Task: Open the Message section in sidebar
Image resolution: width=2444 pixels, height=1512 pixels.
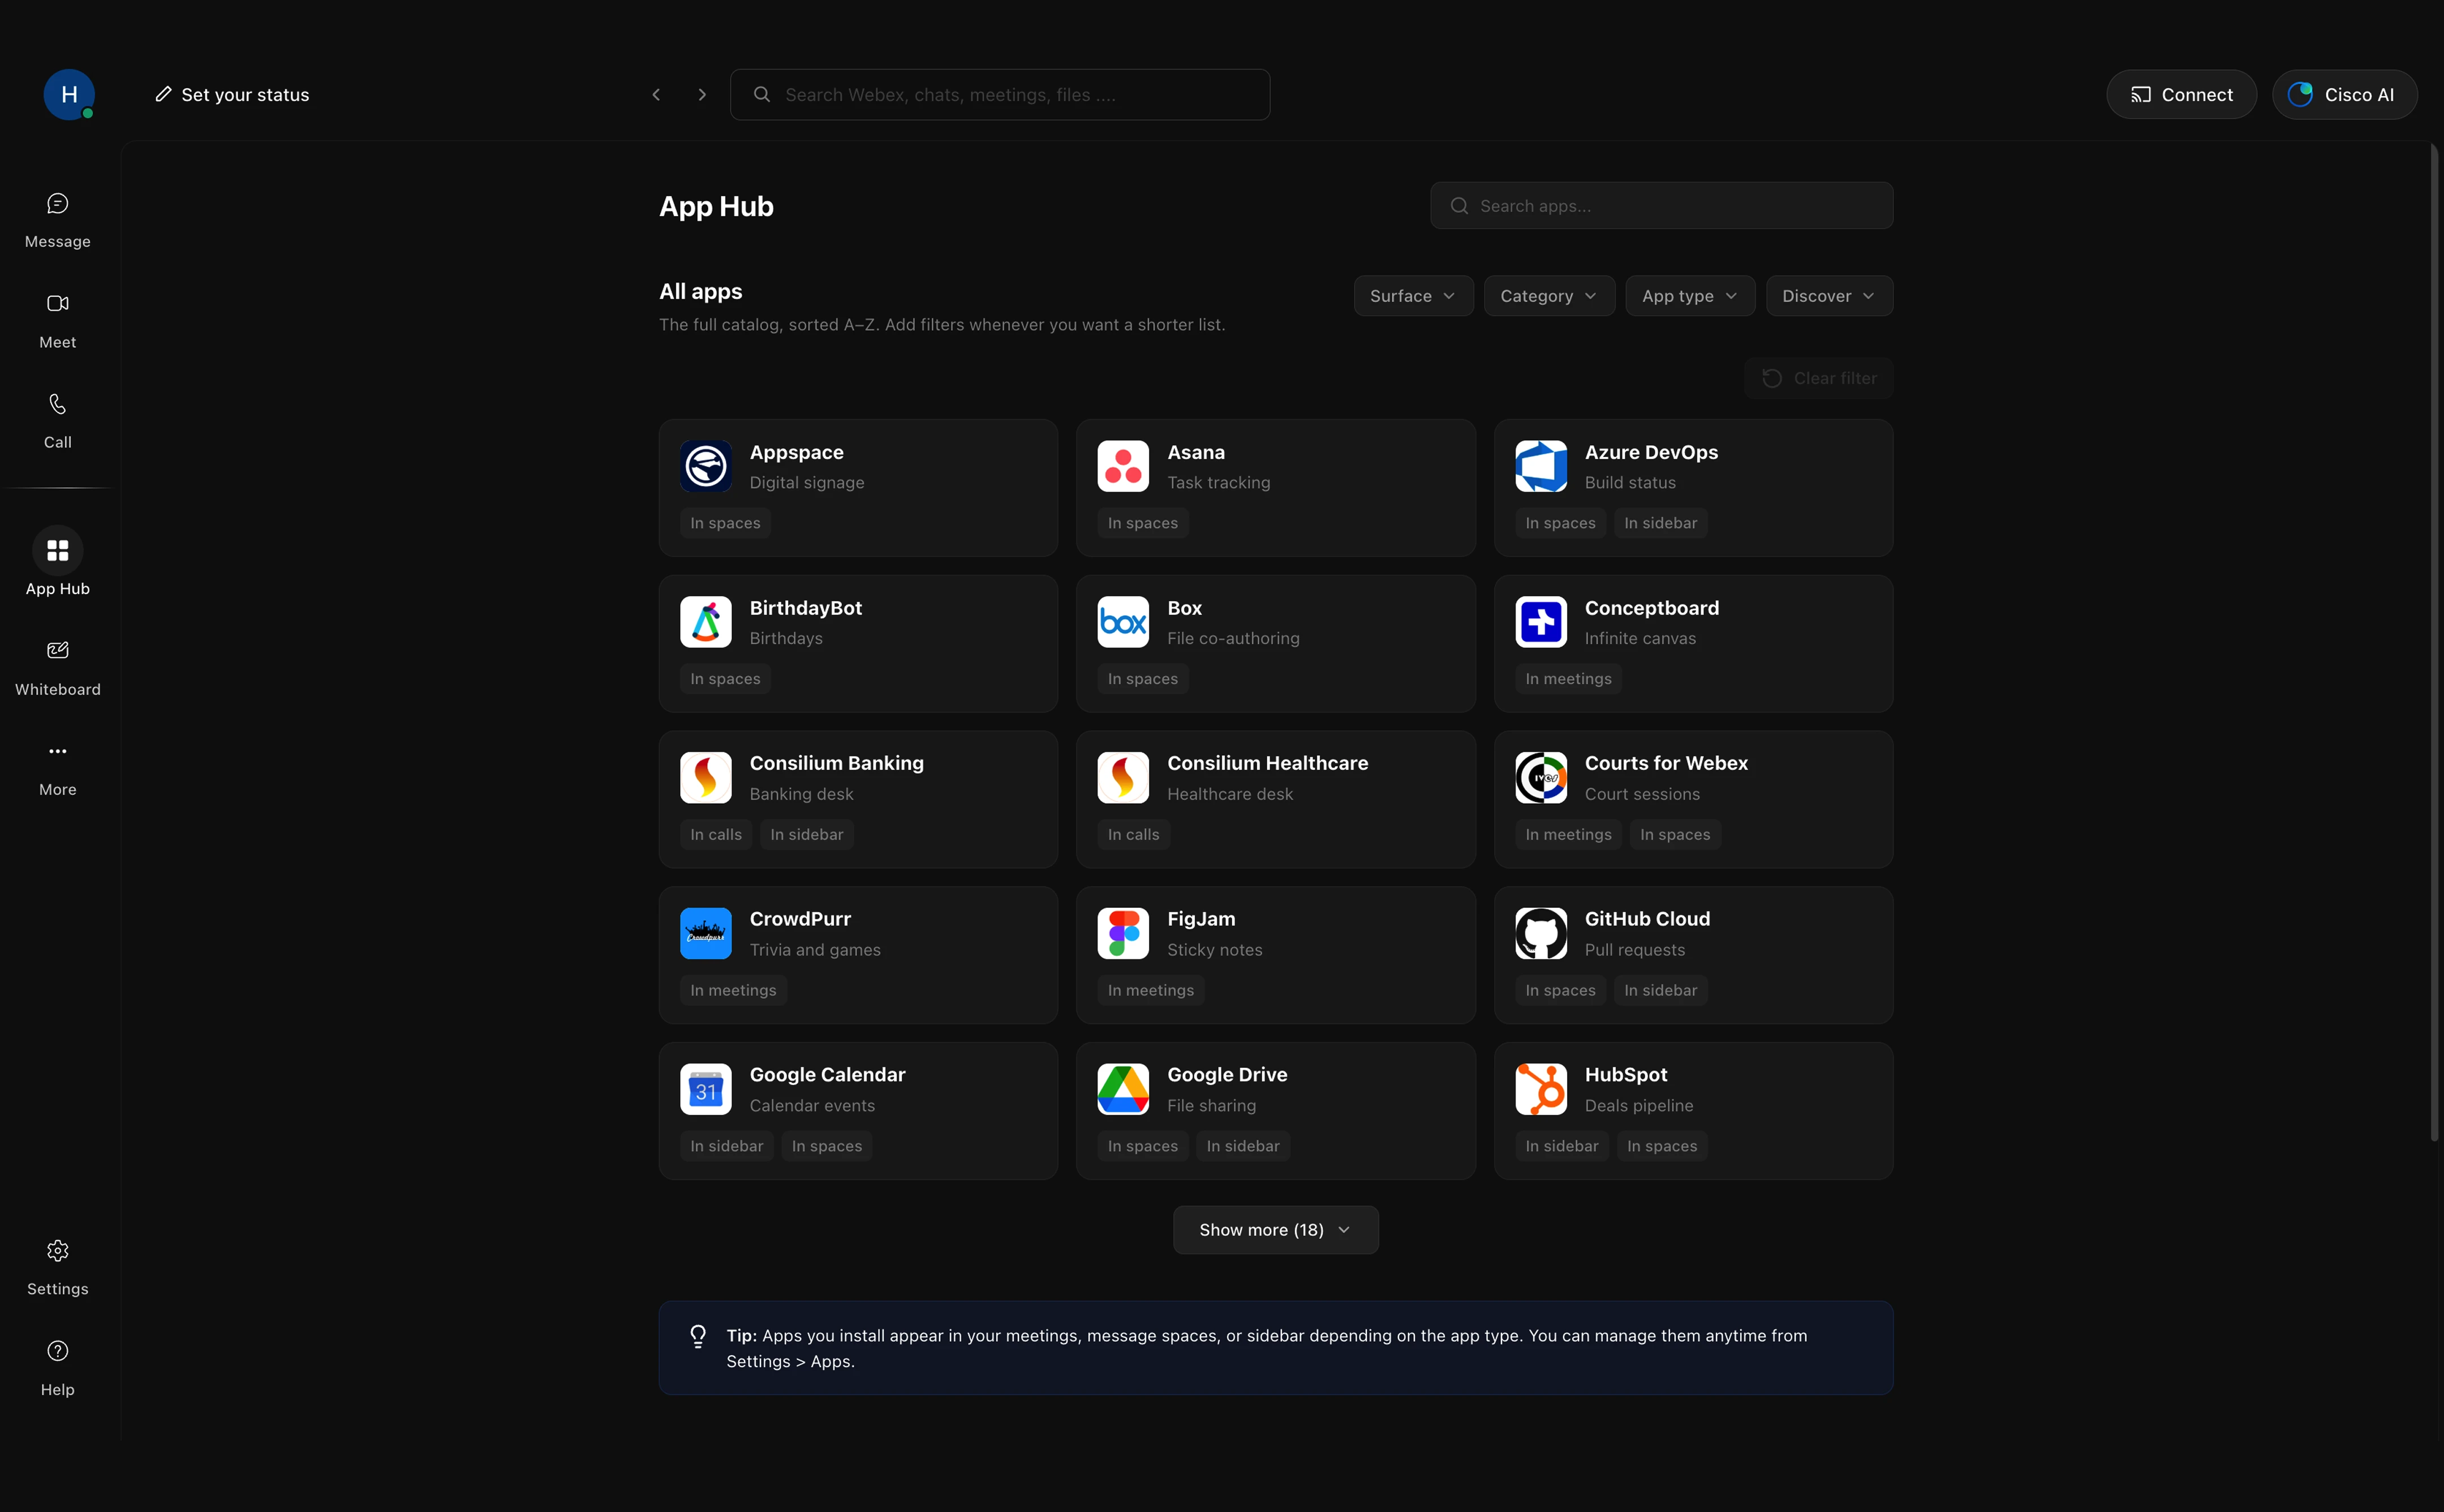Action: 58,221
